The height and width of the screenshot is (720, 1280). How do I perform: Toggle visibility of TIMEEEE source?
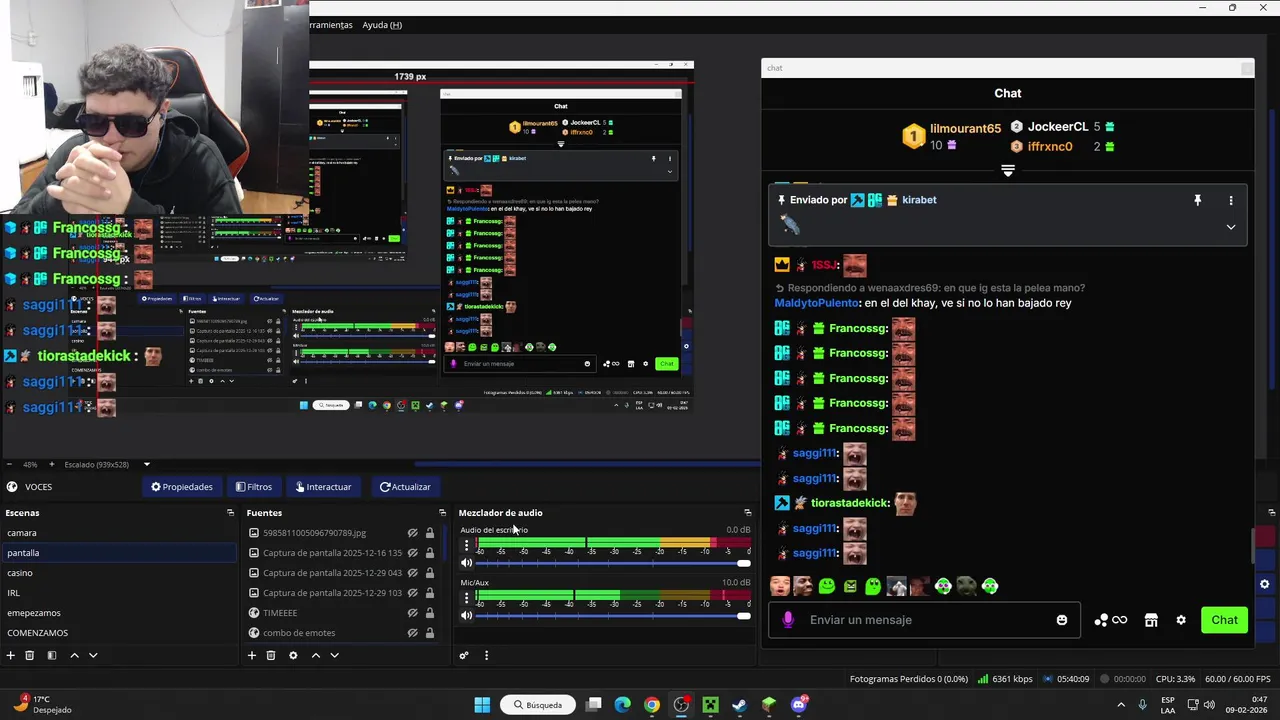[412, 613]
